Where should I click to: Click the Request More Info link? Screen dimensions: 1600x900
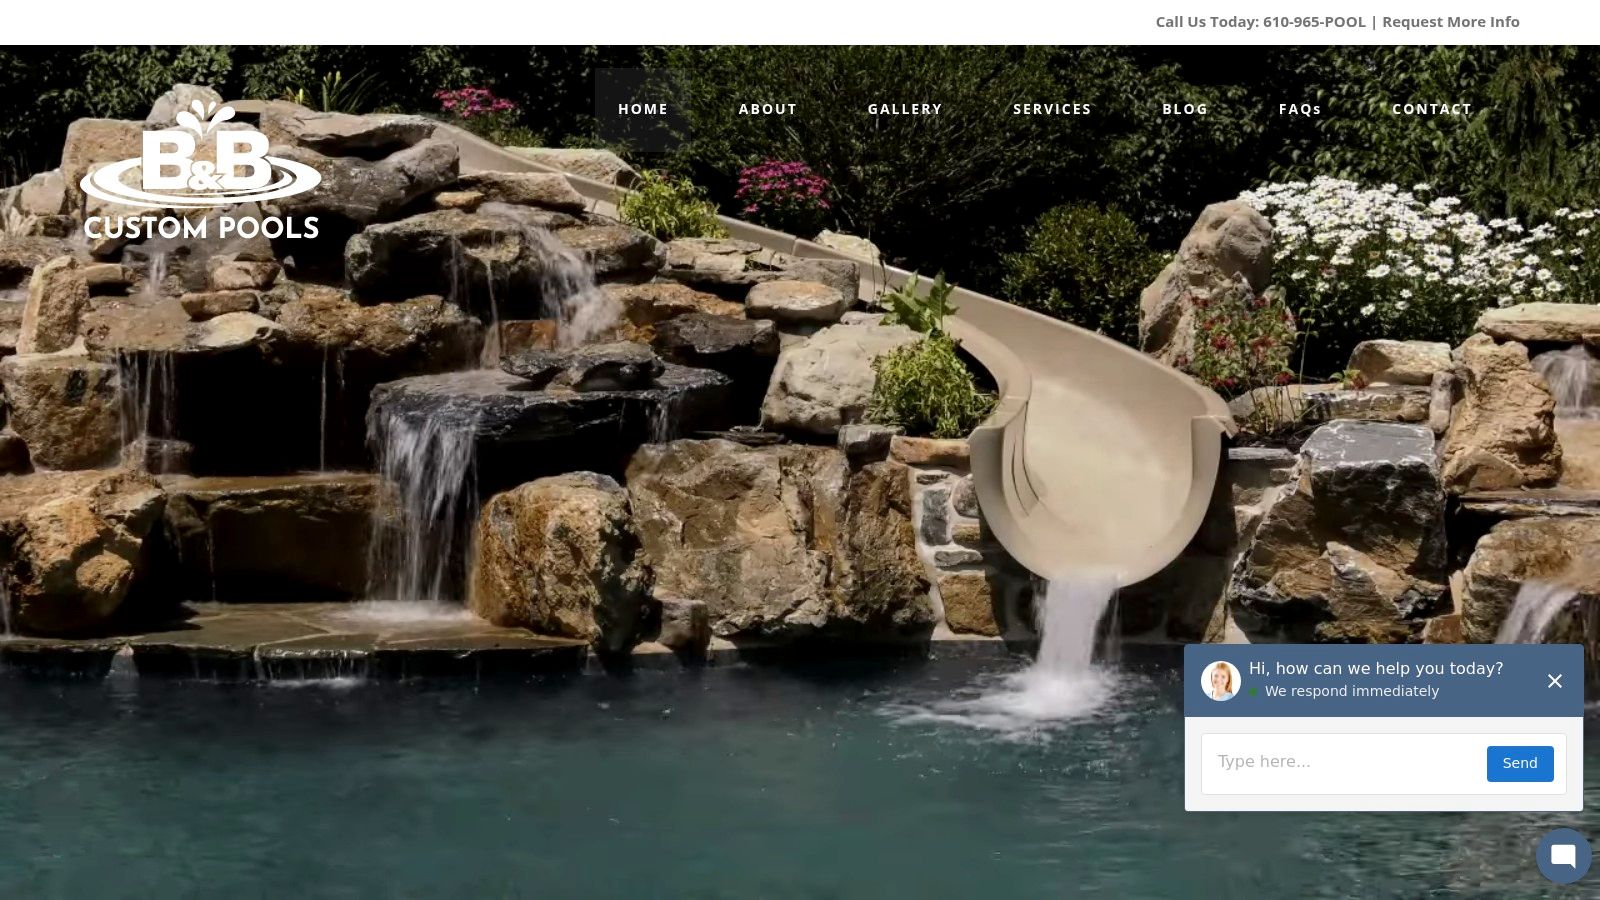tap(1450, 22)
